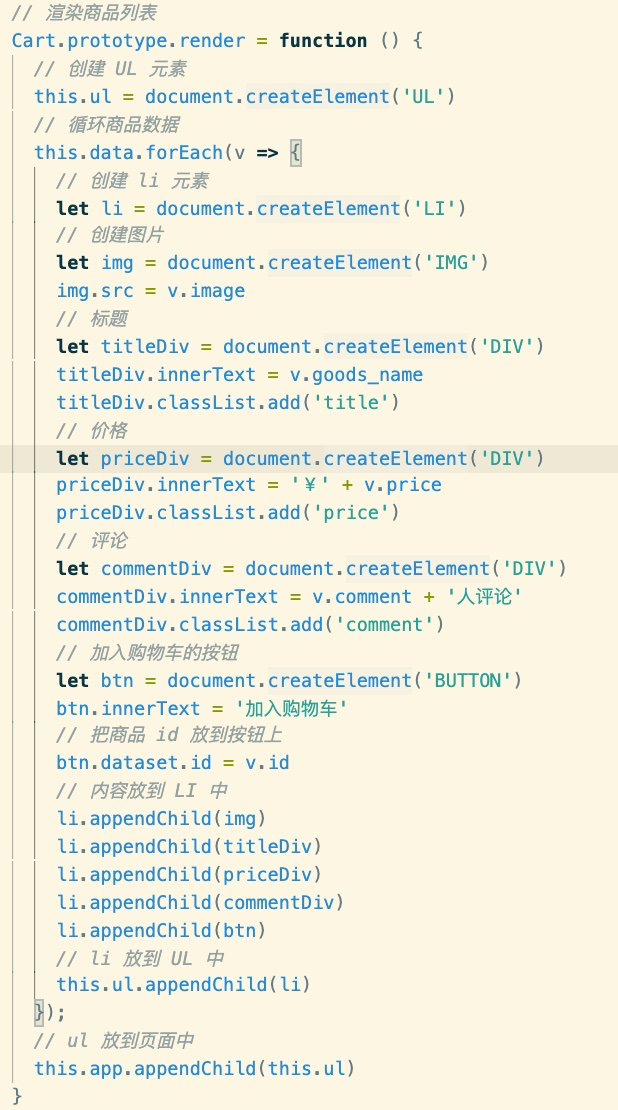The height and width of the screenshot is (1110, 618).
Task: Click the line declaring 'let commentDiv'
Action: 312,568
